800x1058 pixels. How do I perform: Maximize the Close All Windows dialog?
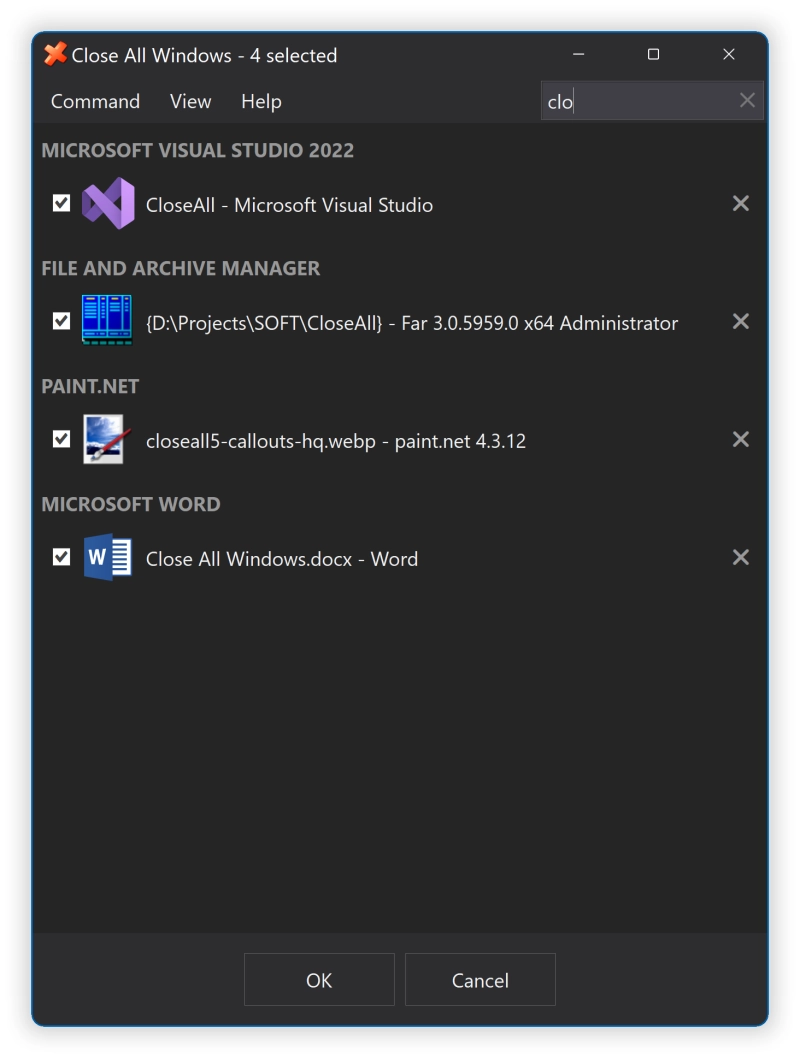pyautogui.click(x=653, y=54)
